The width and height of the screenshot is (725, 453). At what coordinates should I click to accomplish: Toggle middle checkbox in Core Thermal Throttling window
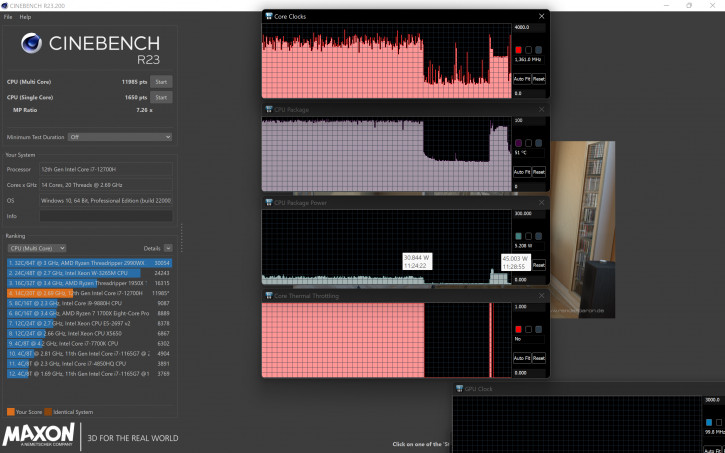528,329
